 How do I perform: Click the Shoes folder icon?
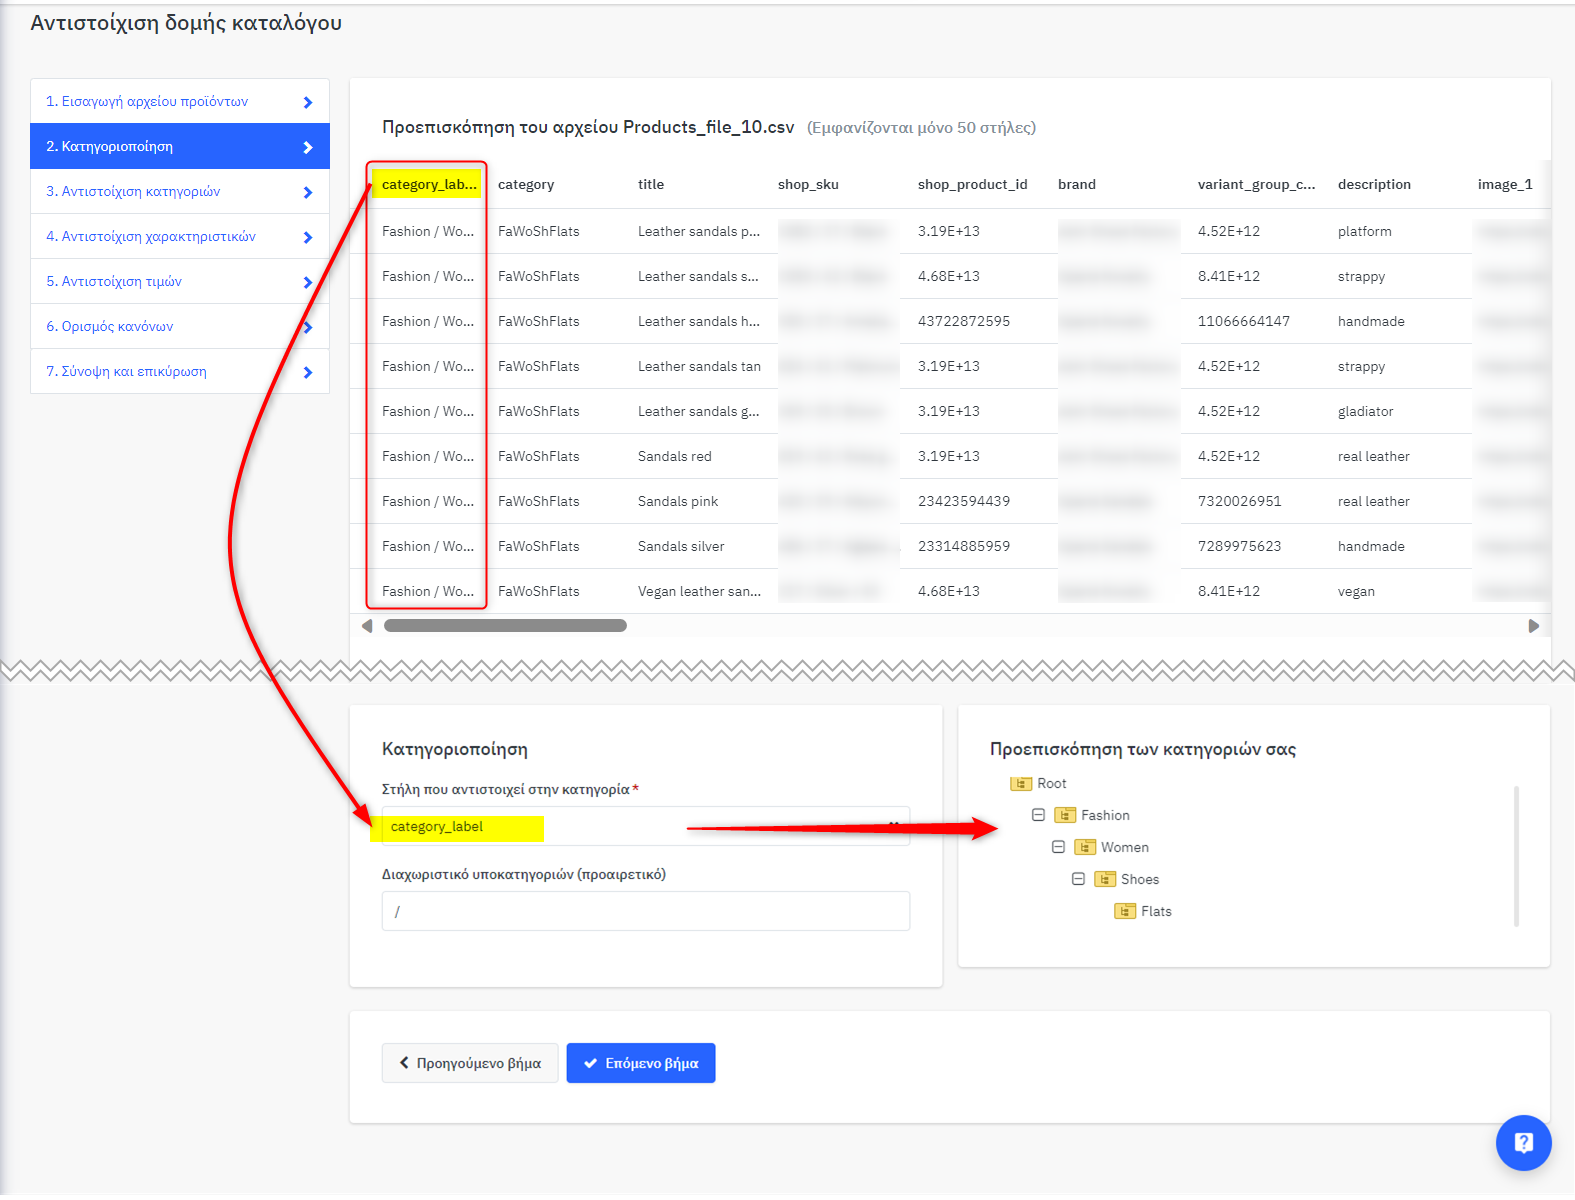click(1104, 880)
